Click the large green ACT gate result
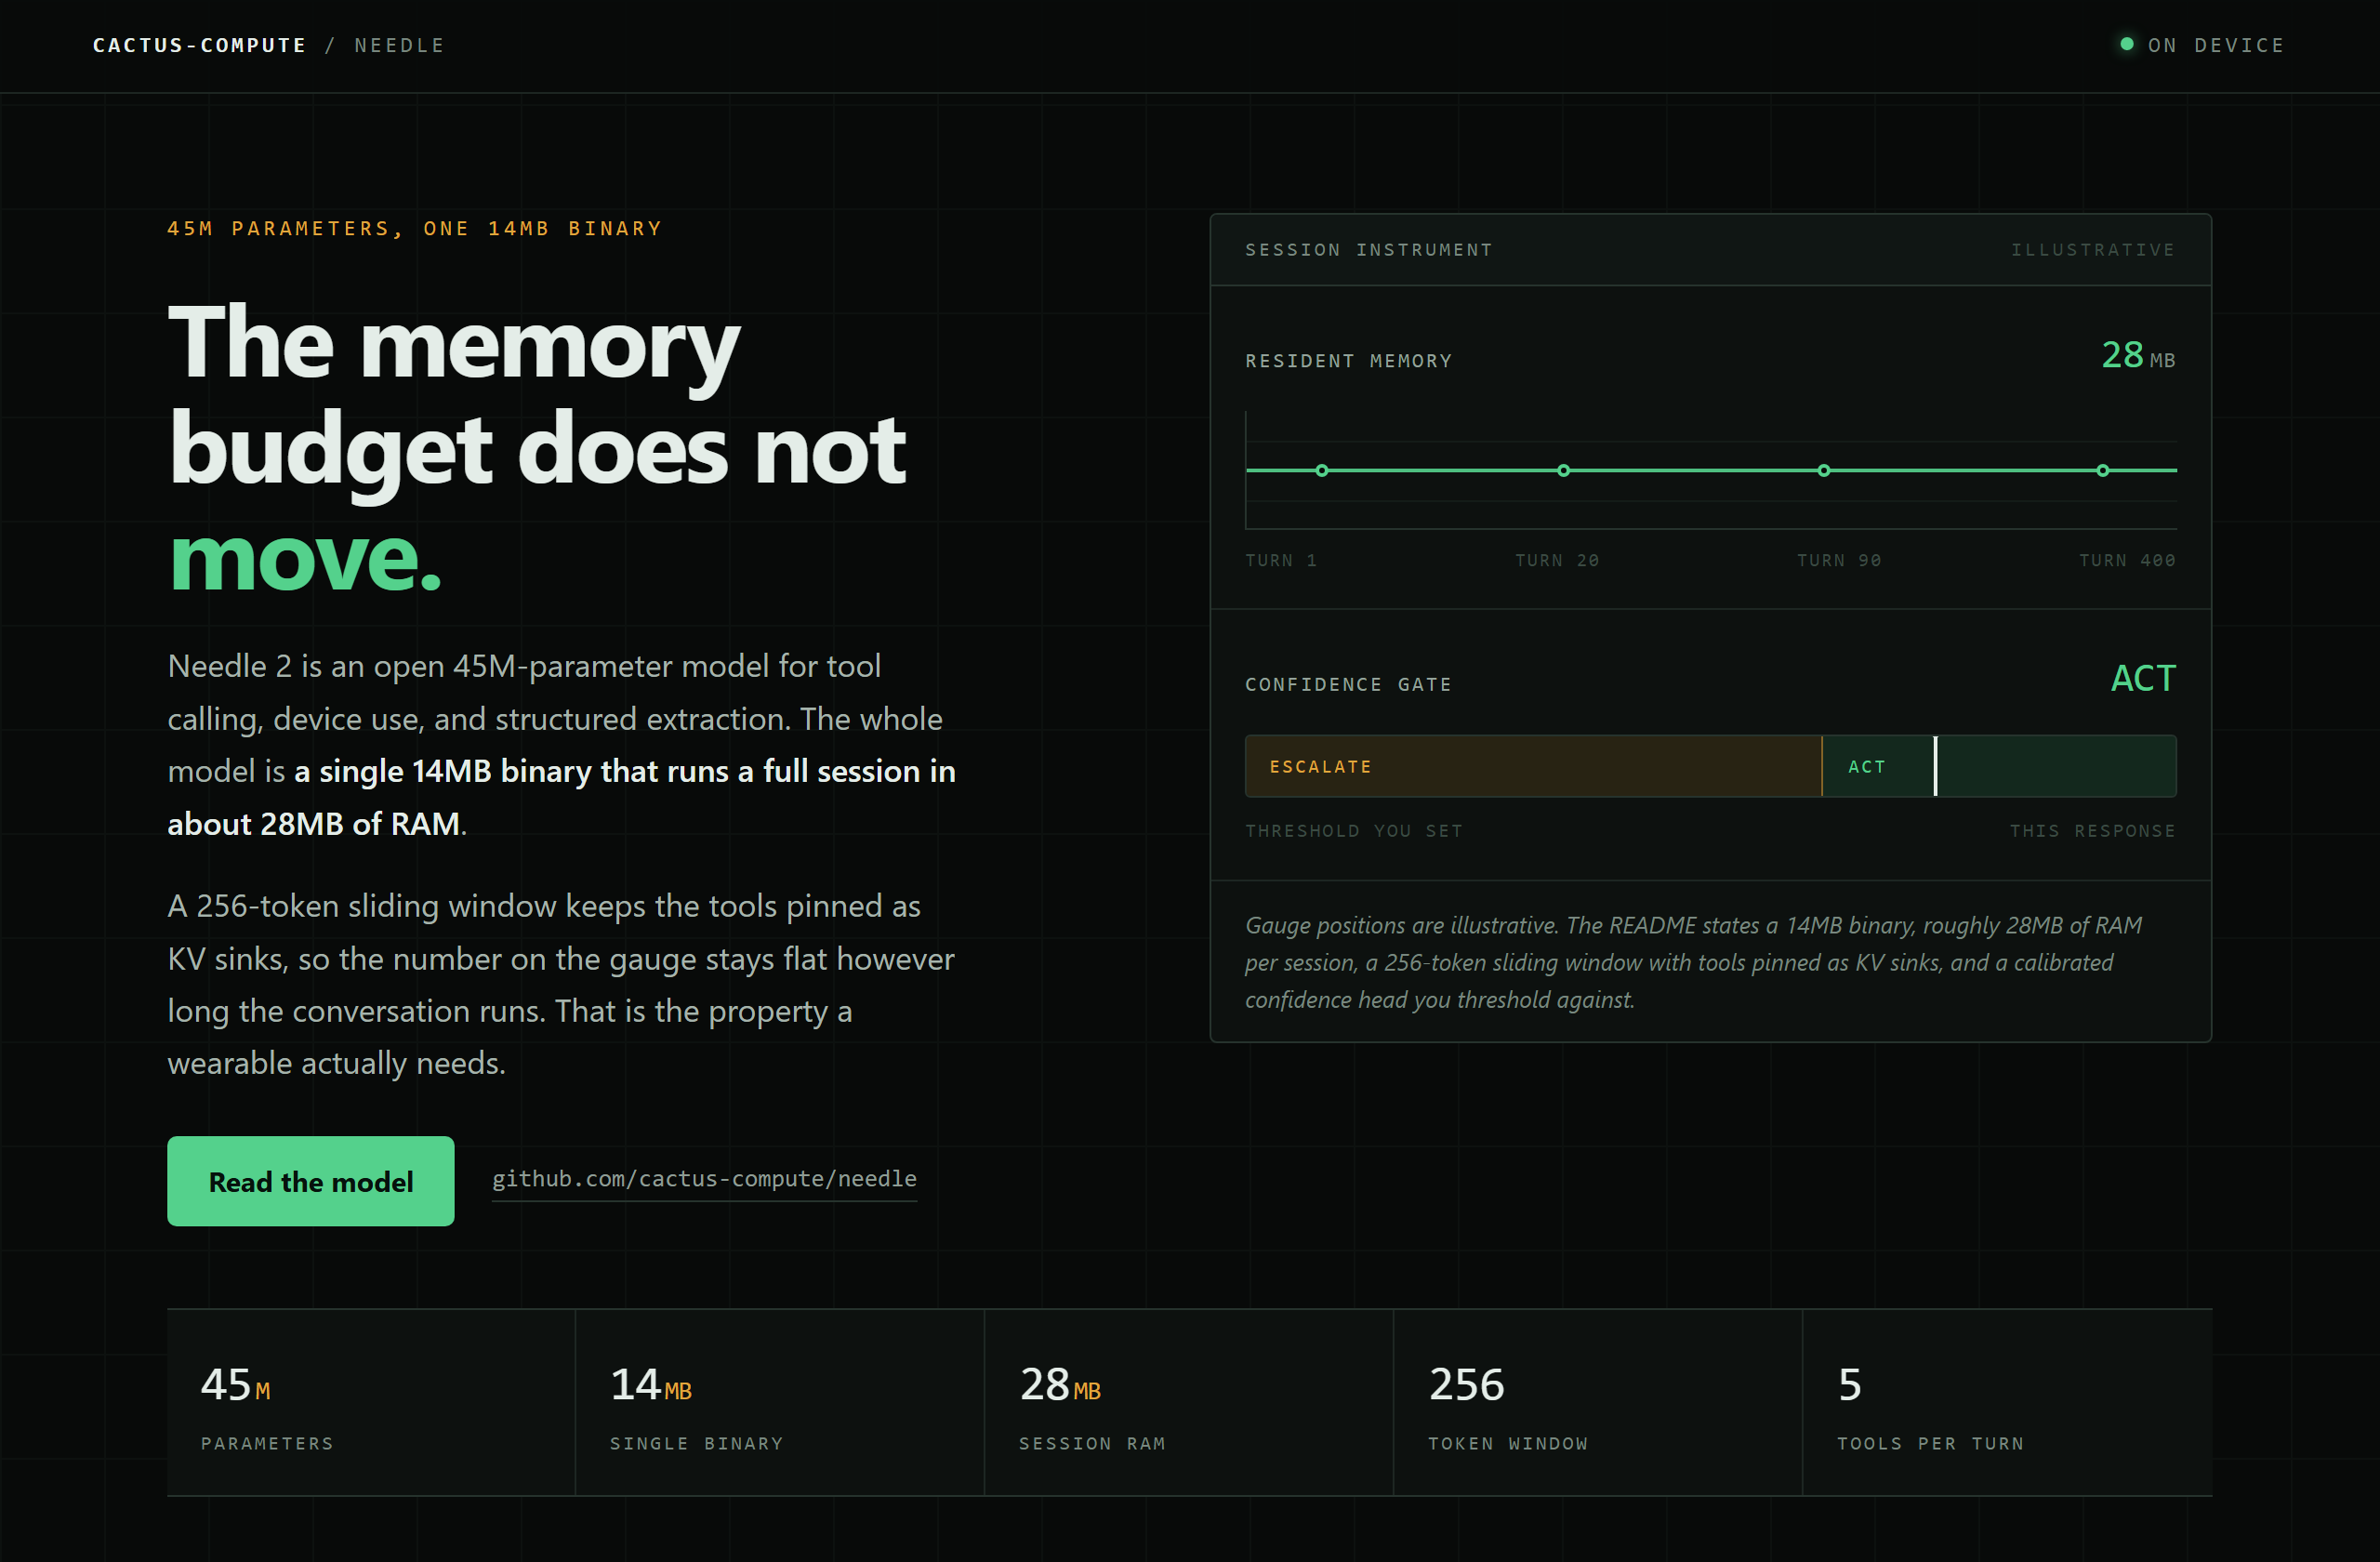 point(2143,678)
